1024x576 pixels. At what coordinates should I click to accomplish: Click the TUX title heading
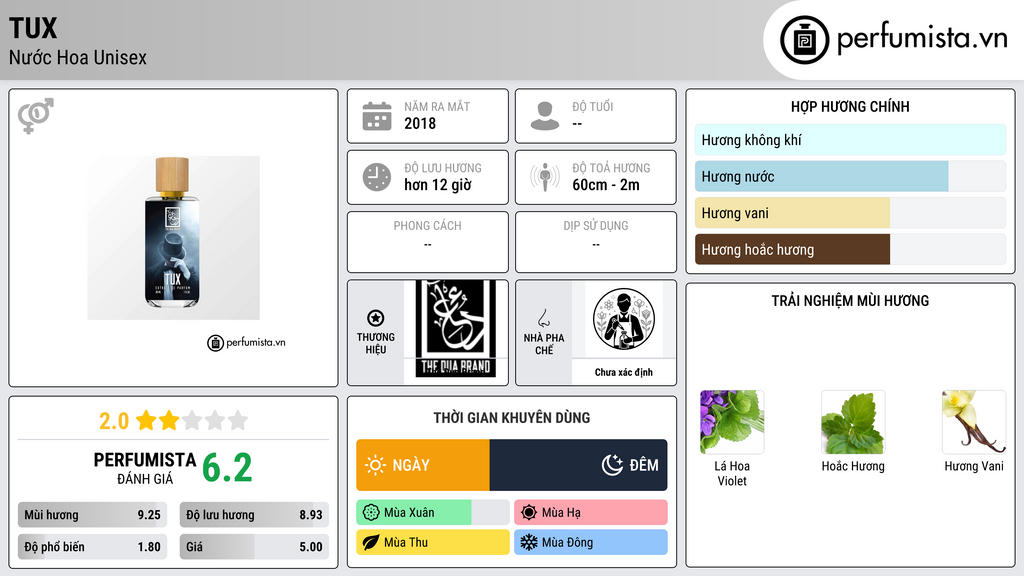[x=33, y=28]
